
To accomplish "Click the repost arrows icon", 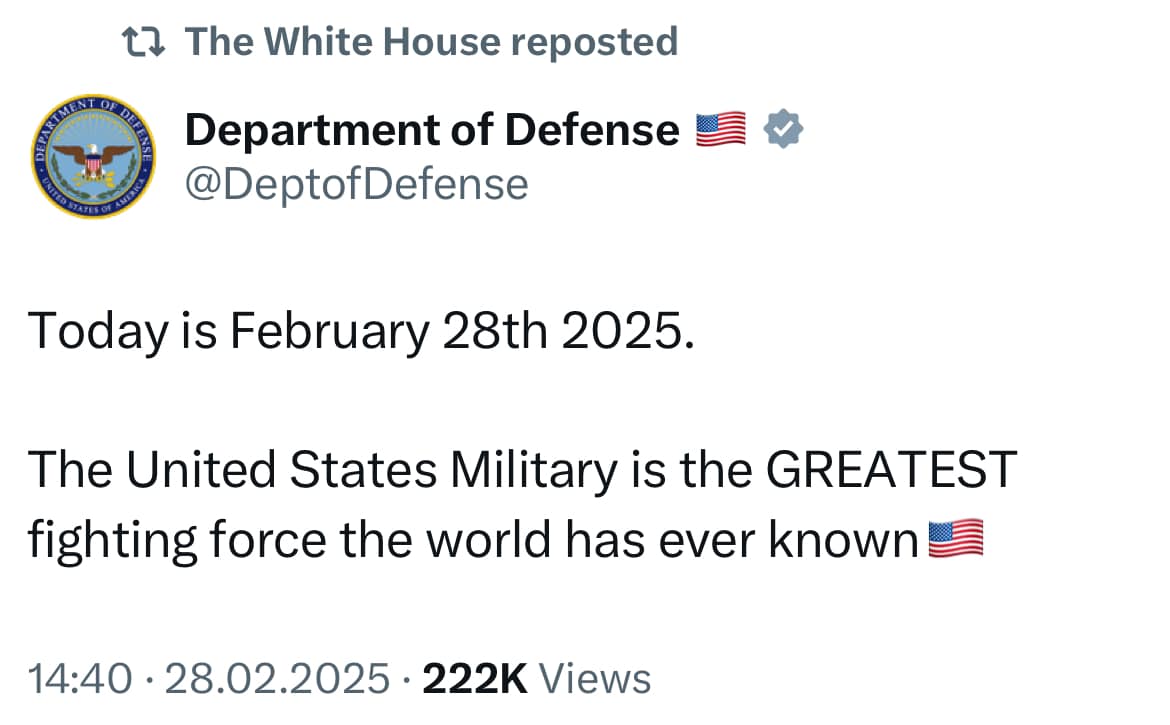I will (143, 41).
